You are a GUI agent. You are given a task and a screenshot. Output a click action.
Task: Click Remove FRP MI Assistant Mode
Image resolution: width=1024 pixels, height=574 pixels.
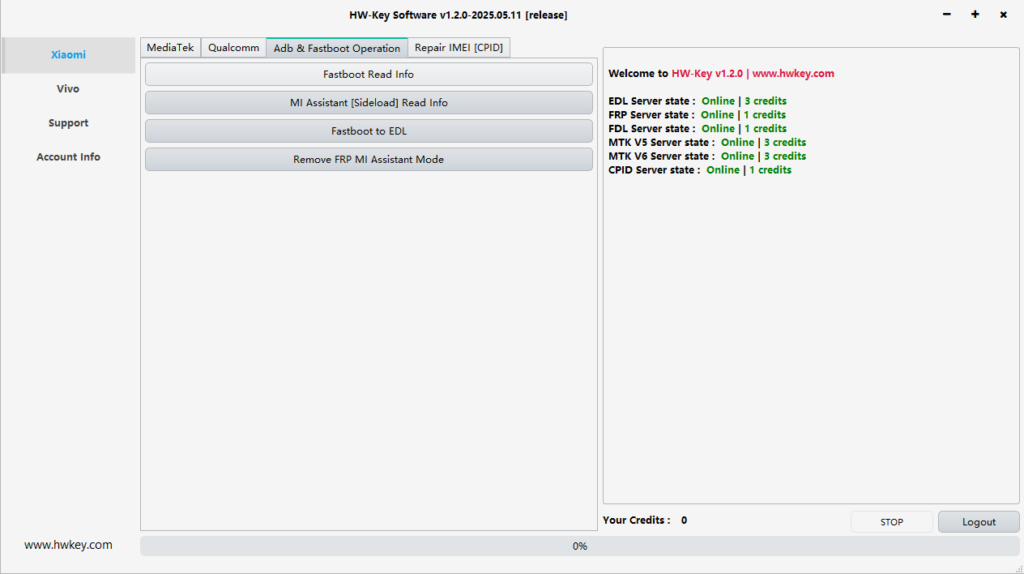[x=368, y=159]
